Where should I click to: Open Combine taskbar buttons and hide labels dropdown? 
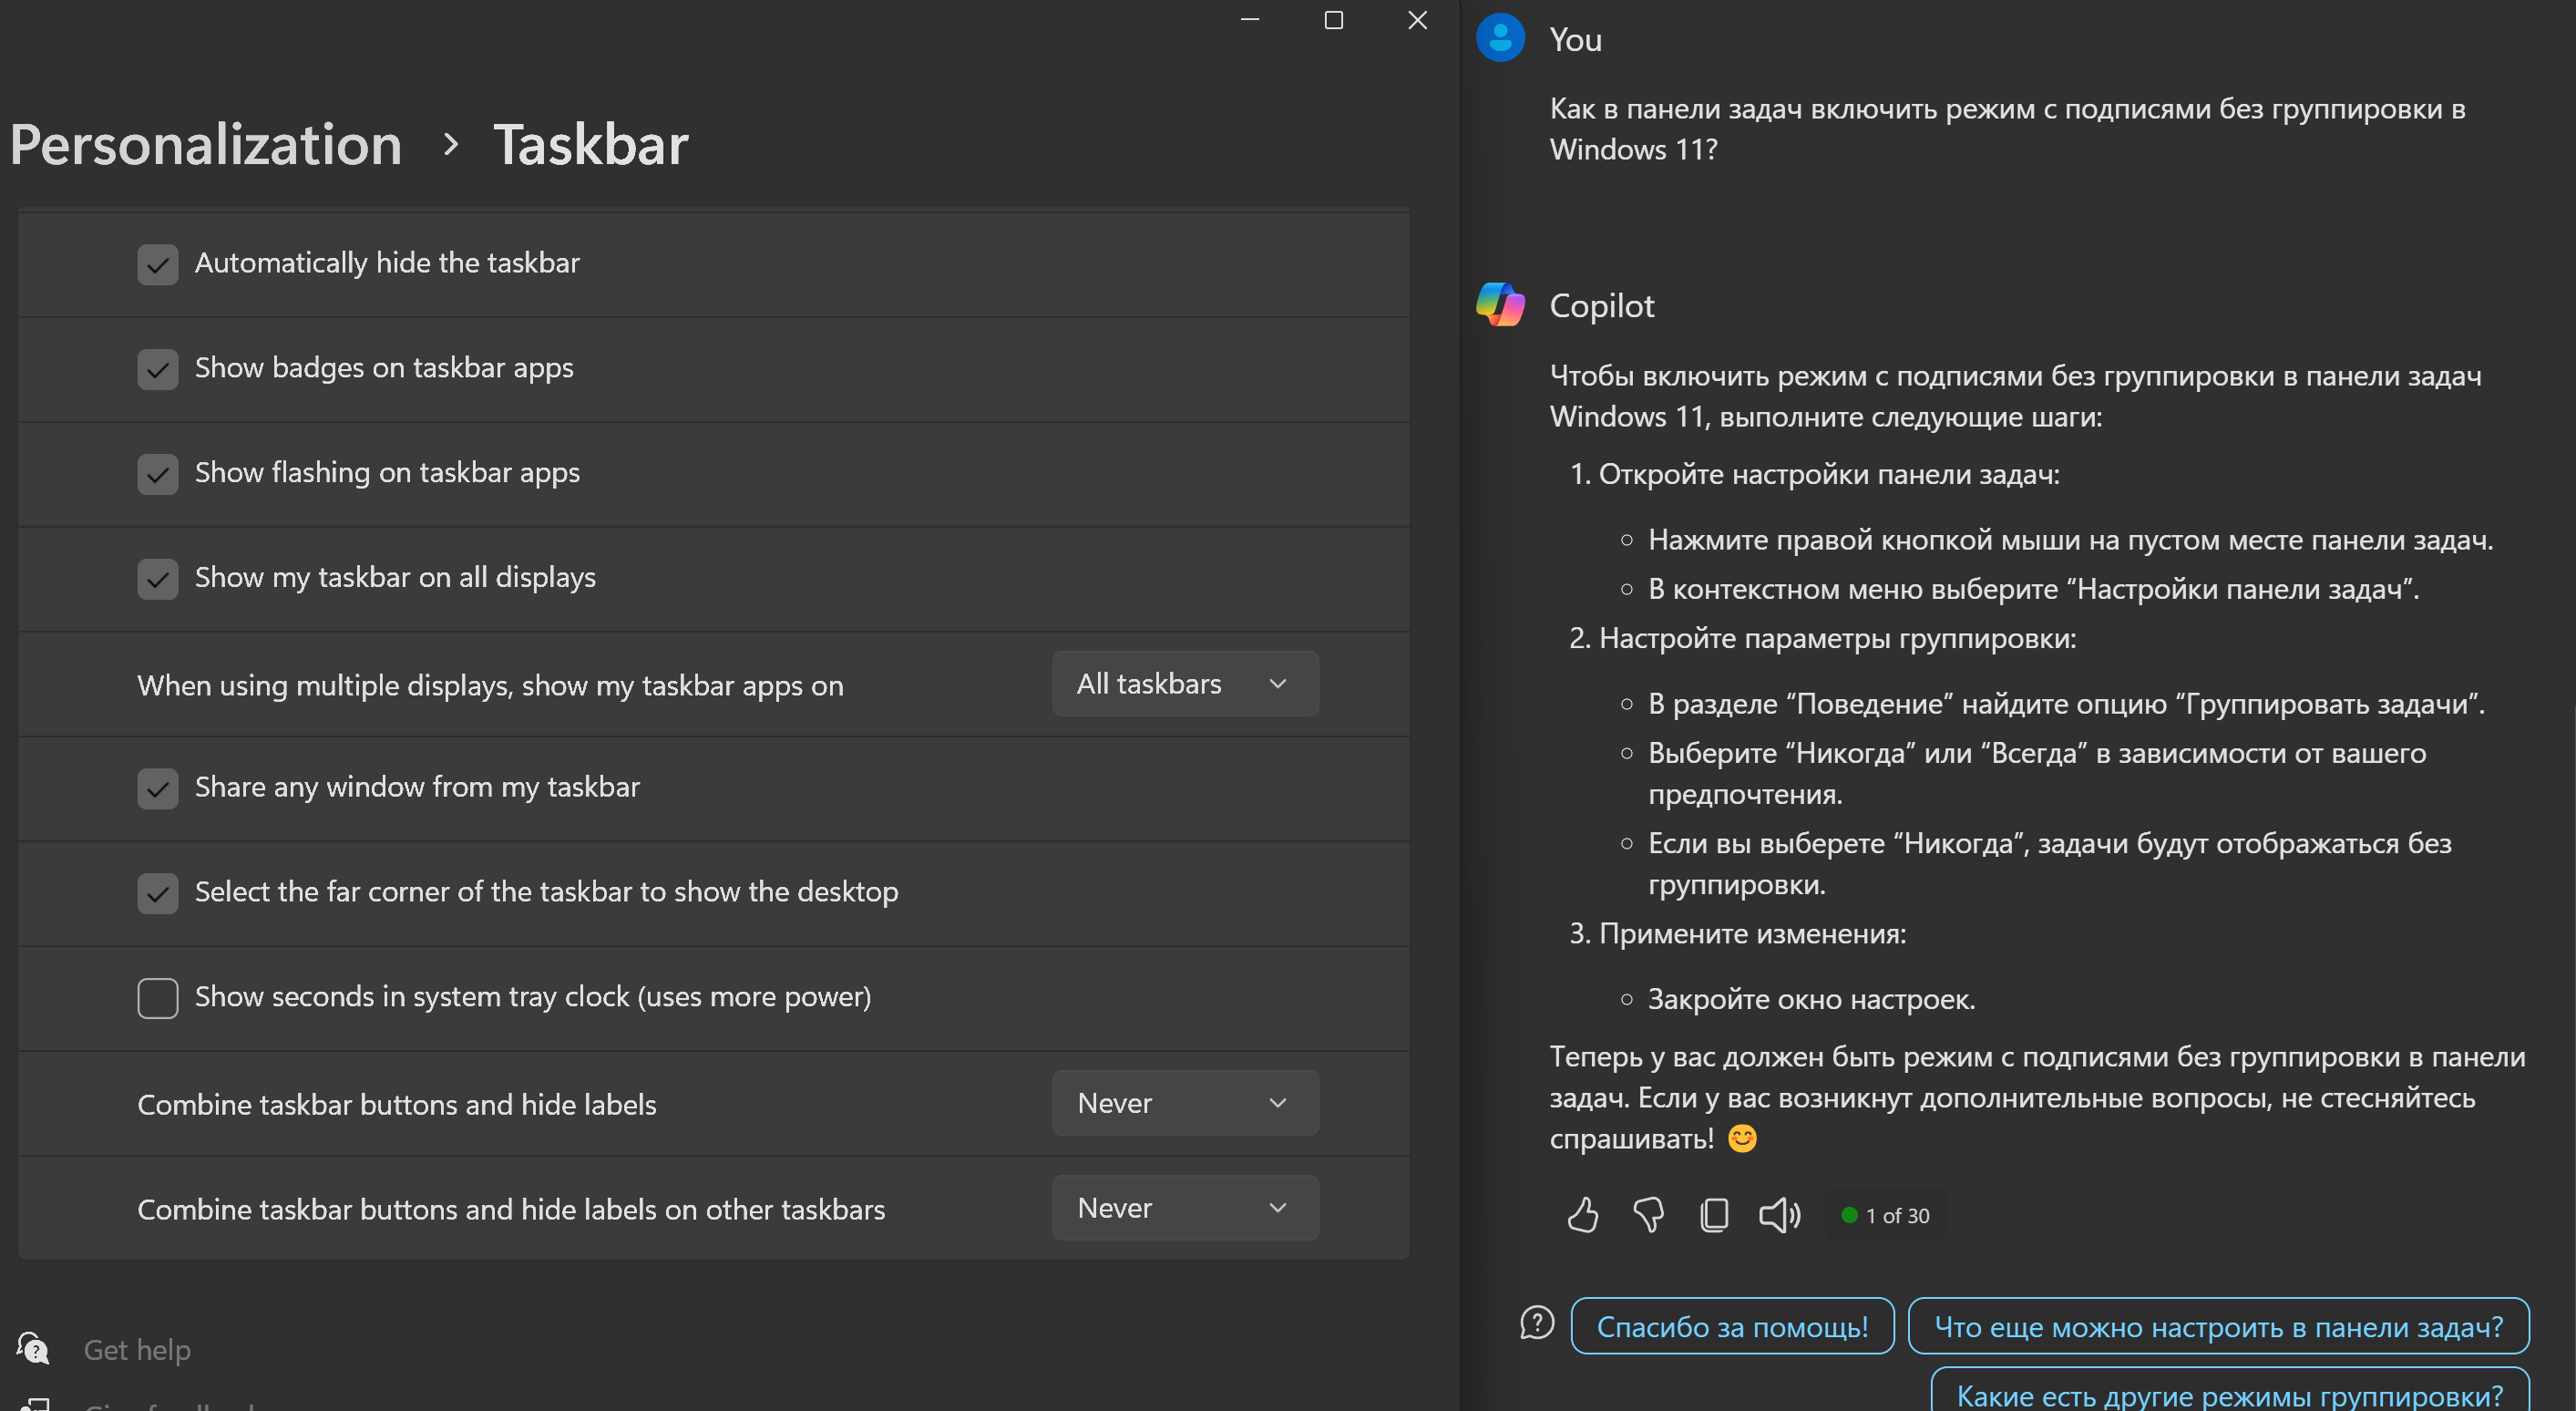point(1184,1103)
